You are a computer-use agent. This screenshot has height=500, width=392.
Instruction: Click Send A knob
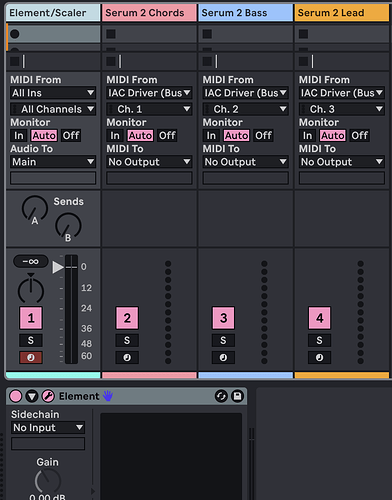click(x=35, y=209)
